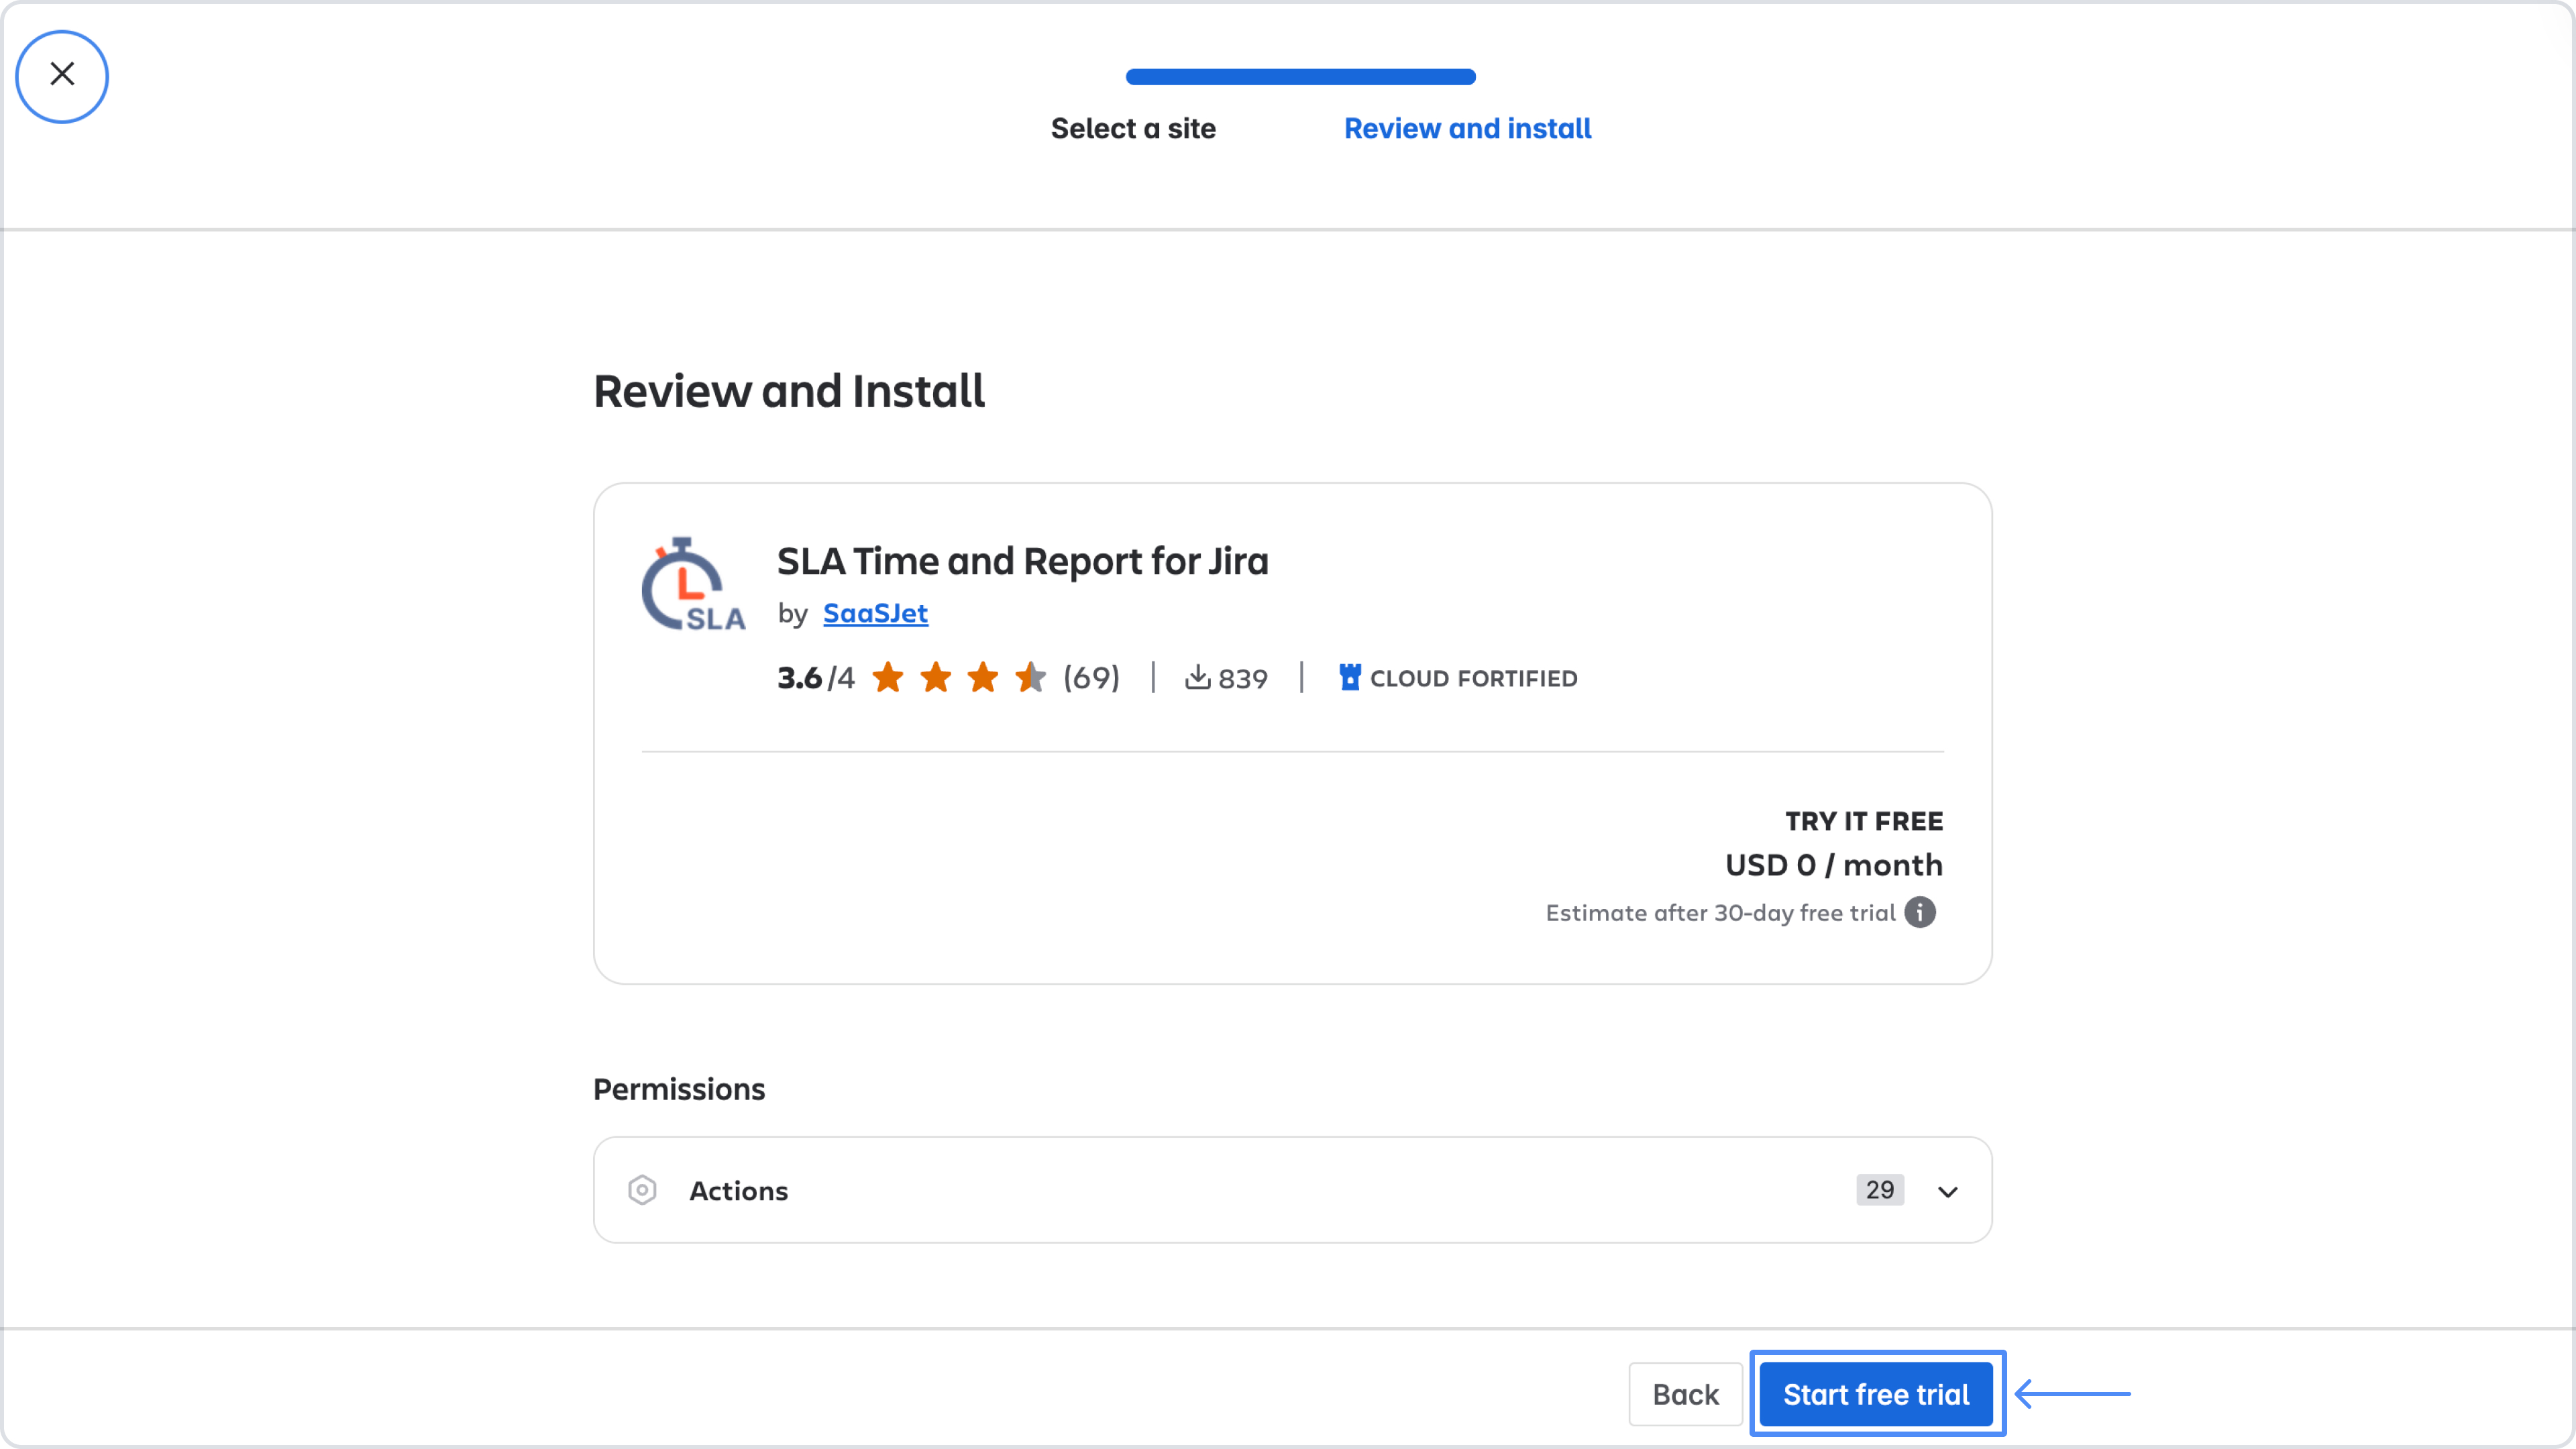Click the CLOUD FORTIFIED label text

point(1473,678)
